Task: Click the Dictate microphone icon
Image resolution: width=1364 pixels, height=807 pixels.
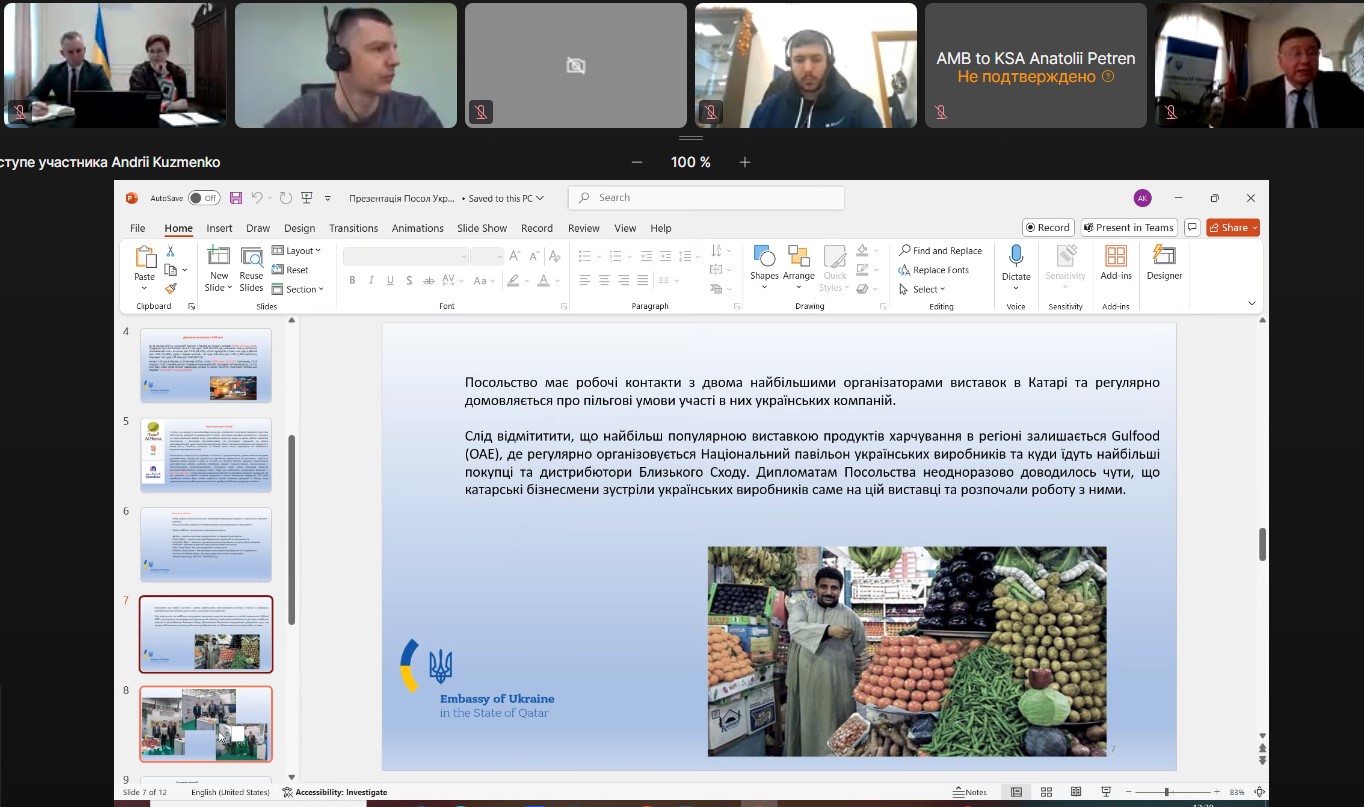Action: tap(1016, 257)
